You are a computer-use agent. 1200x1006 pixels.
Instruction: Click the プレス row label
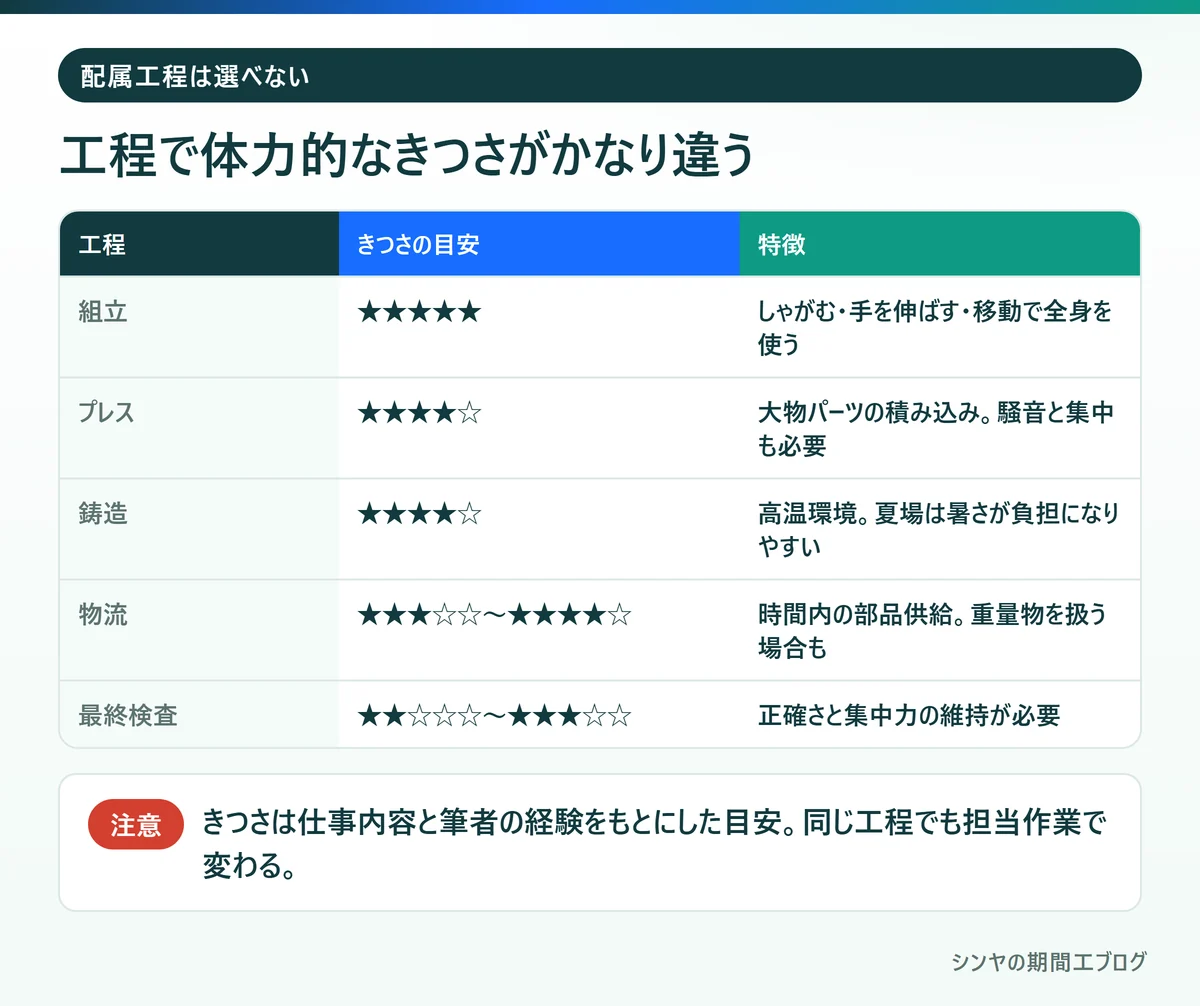pos(106,413)
